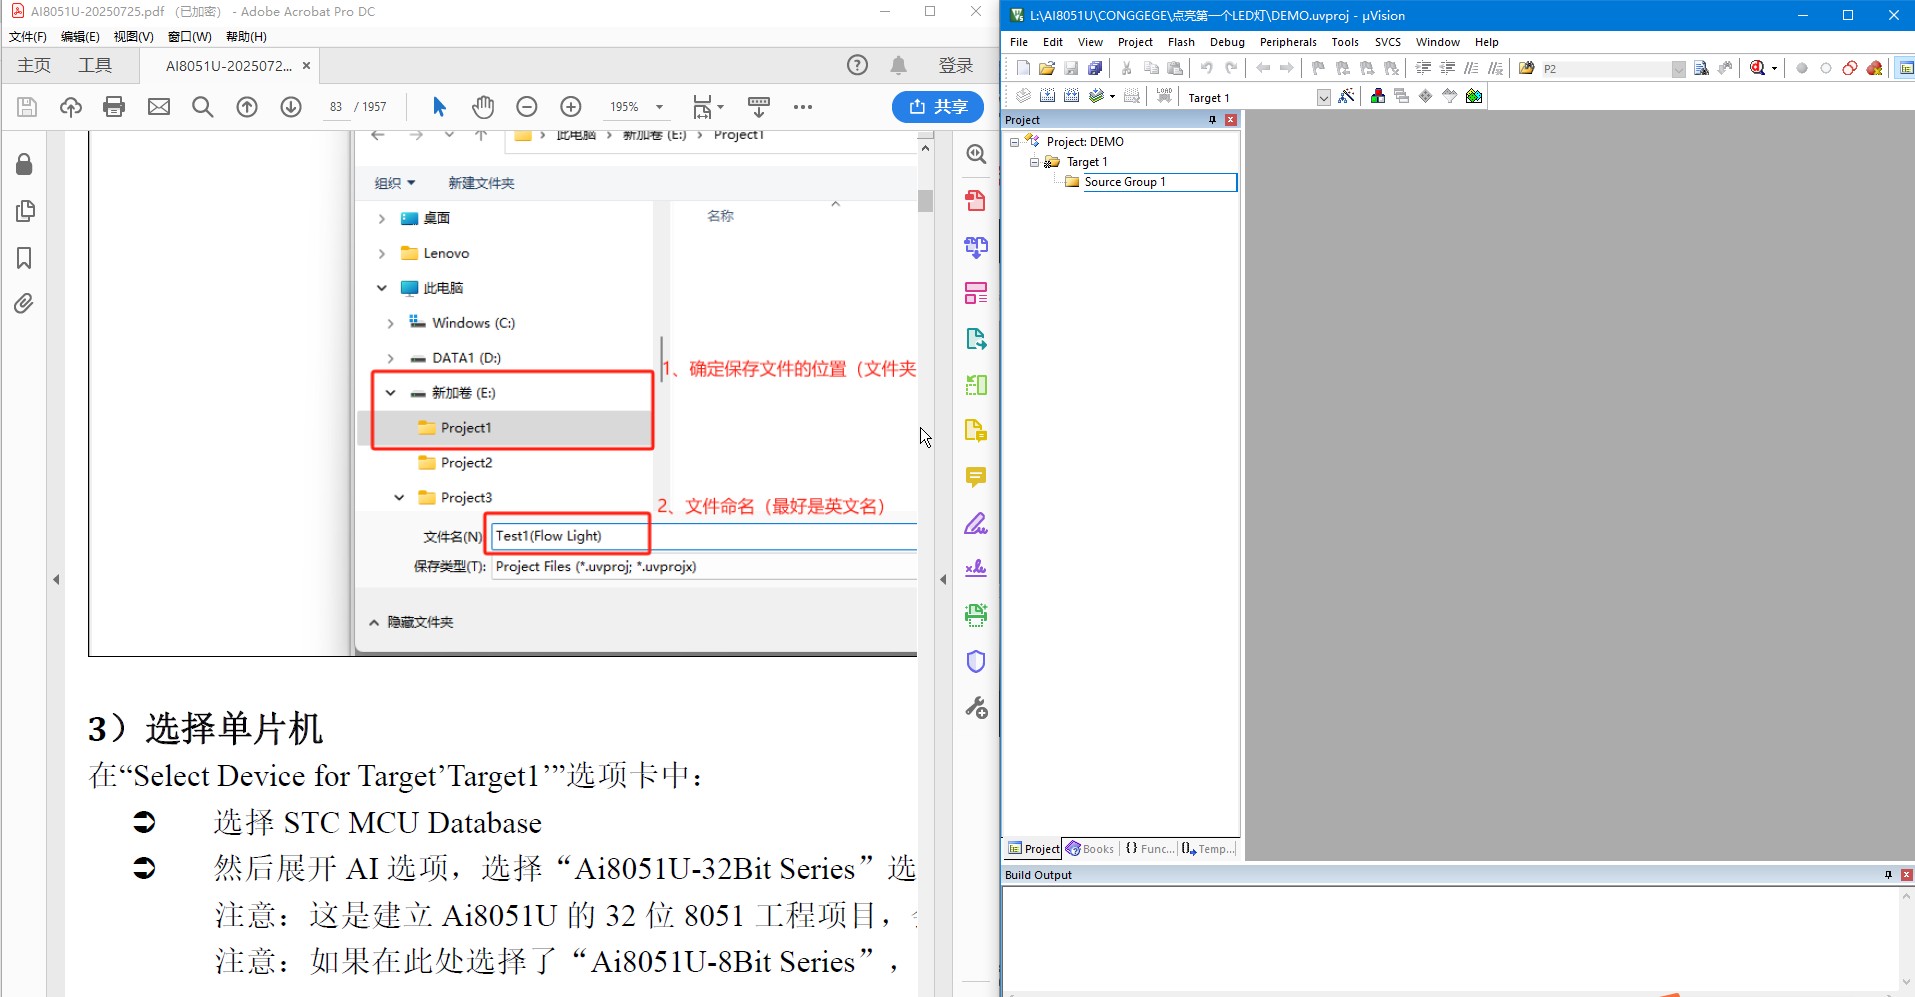Build the target in µVision
Screen dimensions: 1915x997
point(1047,96)
